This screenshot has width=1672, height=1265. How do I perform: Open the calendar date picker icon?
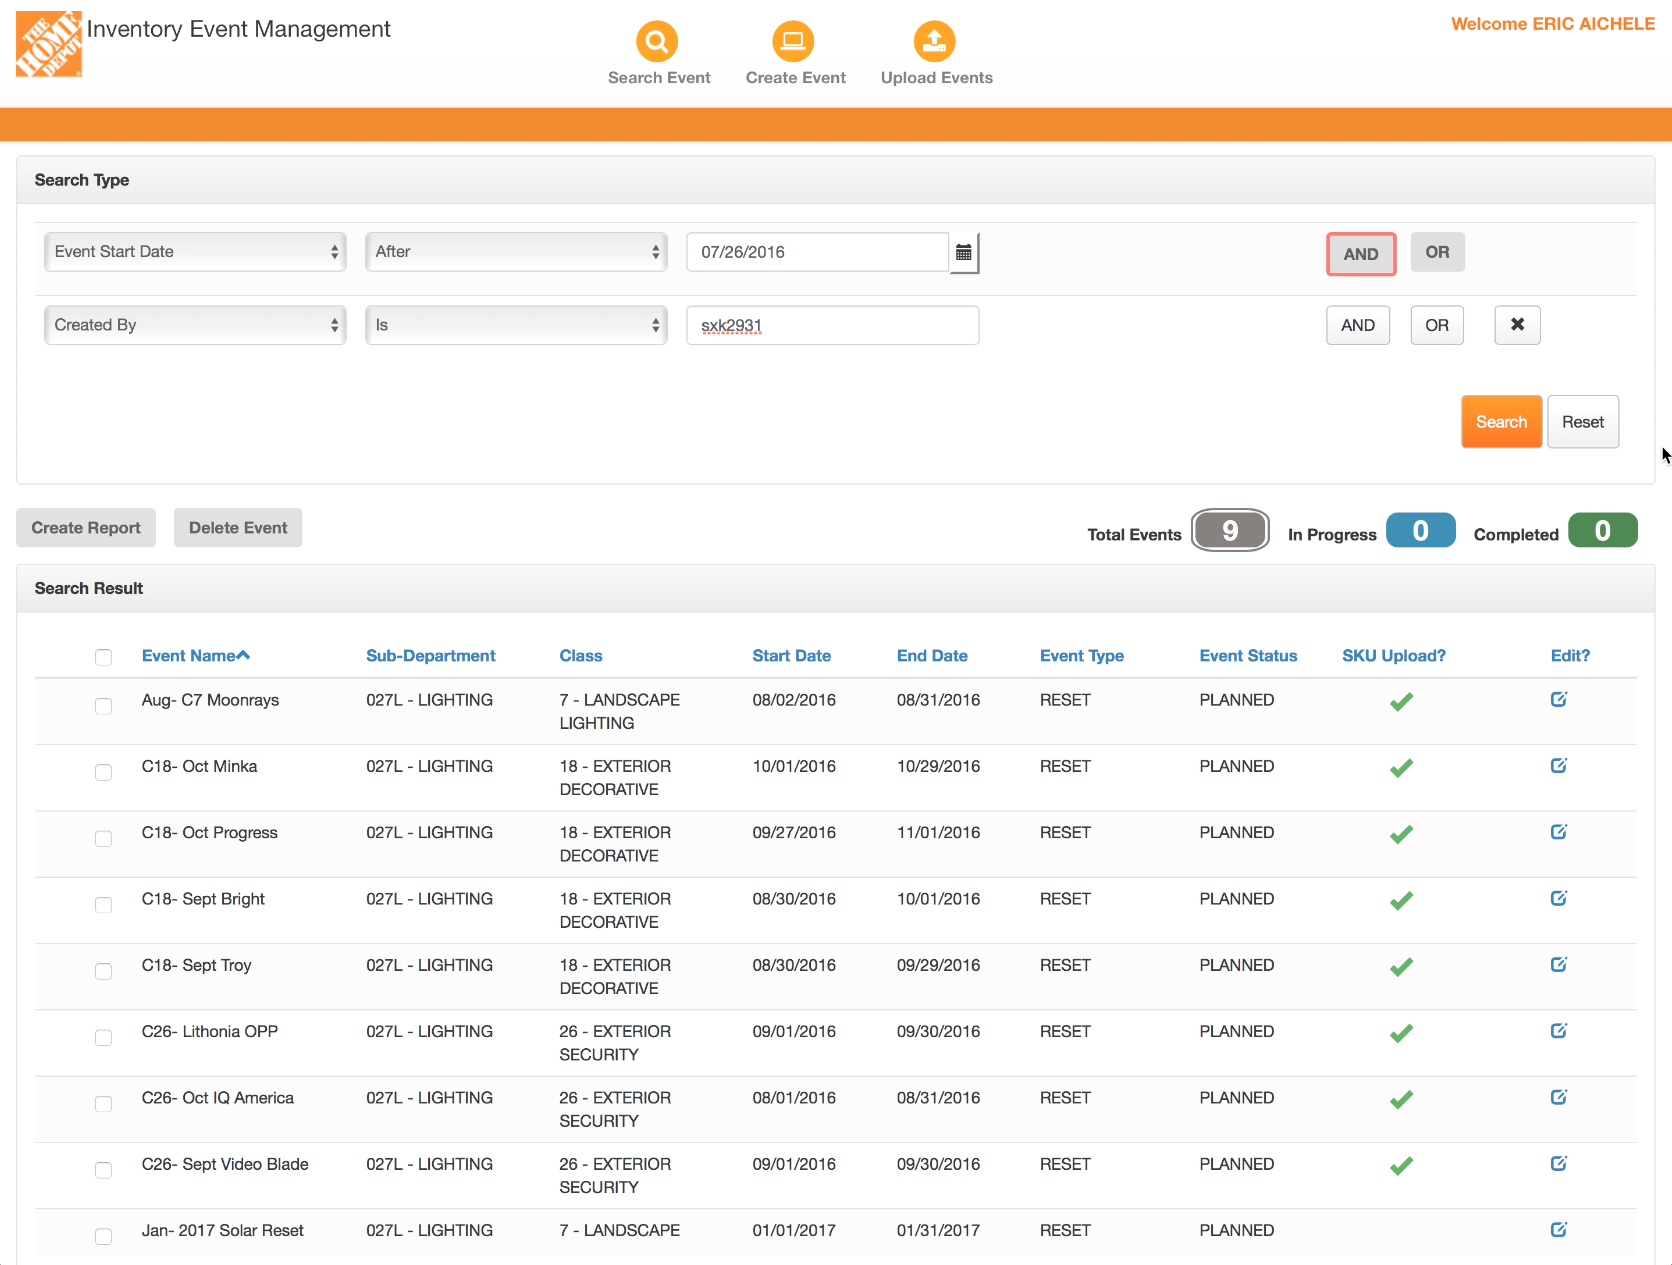coord(963,253)
